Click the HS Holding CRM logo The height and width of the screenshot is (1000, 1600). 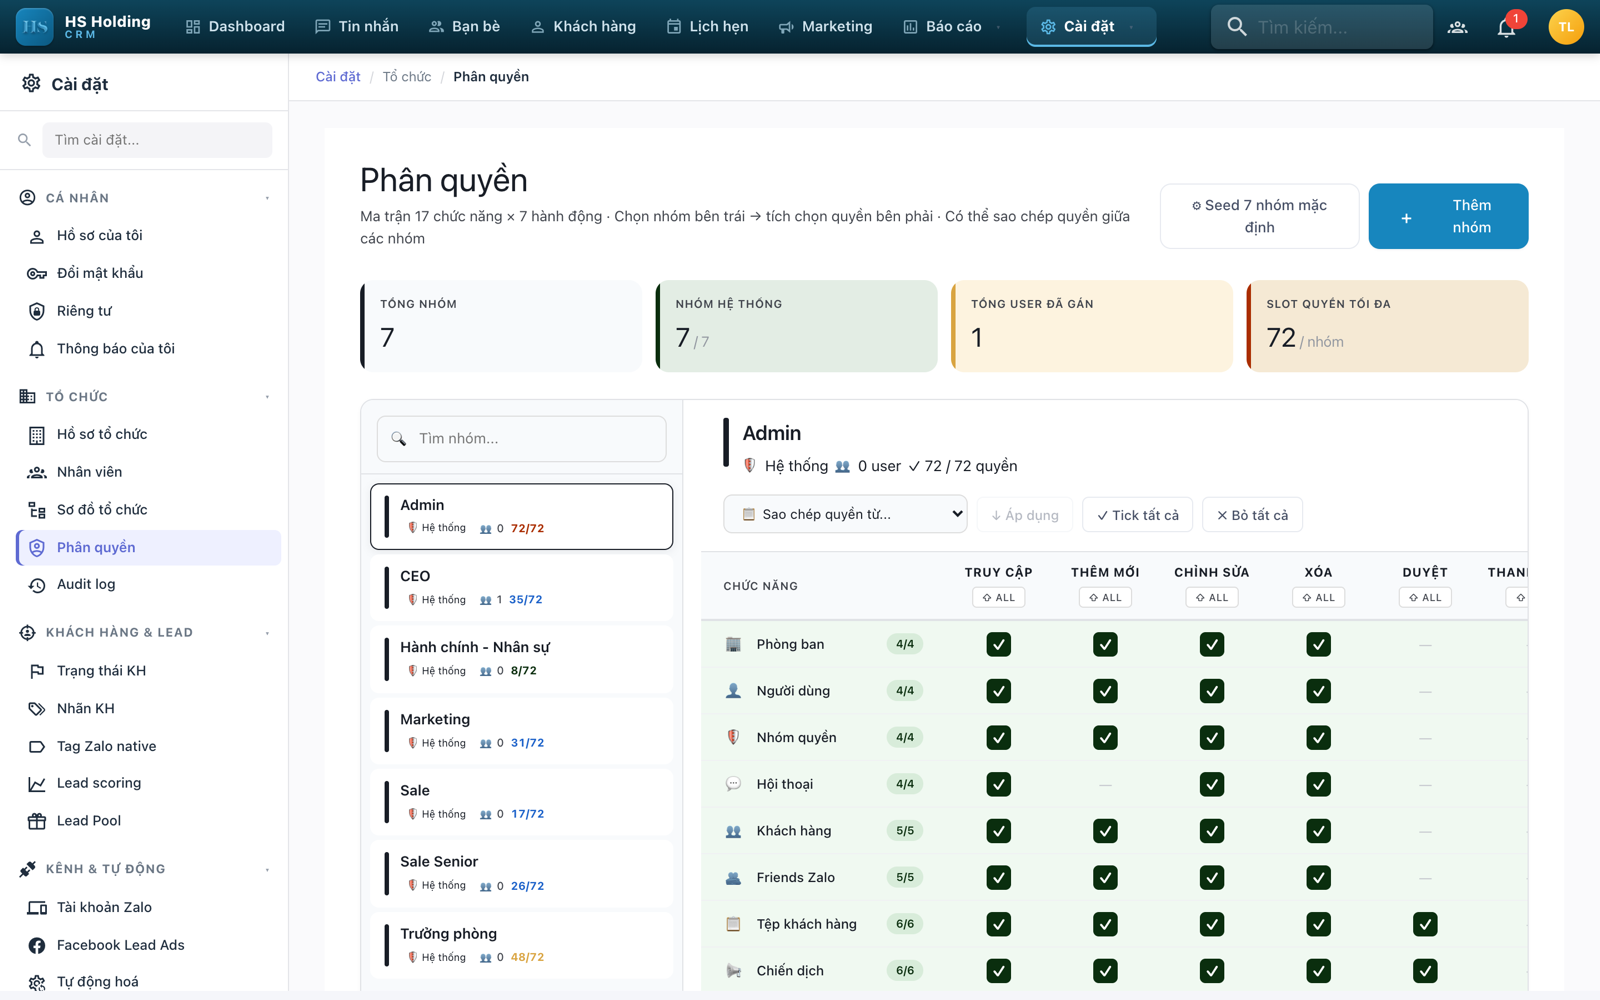[84, 27]
